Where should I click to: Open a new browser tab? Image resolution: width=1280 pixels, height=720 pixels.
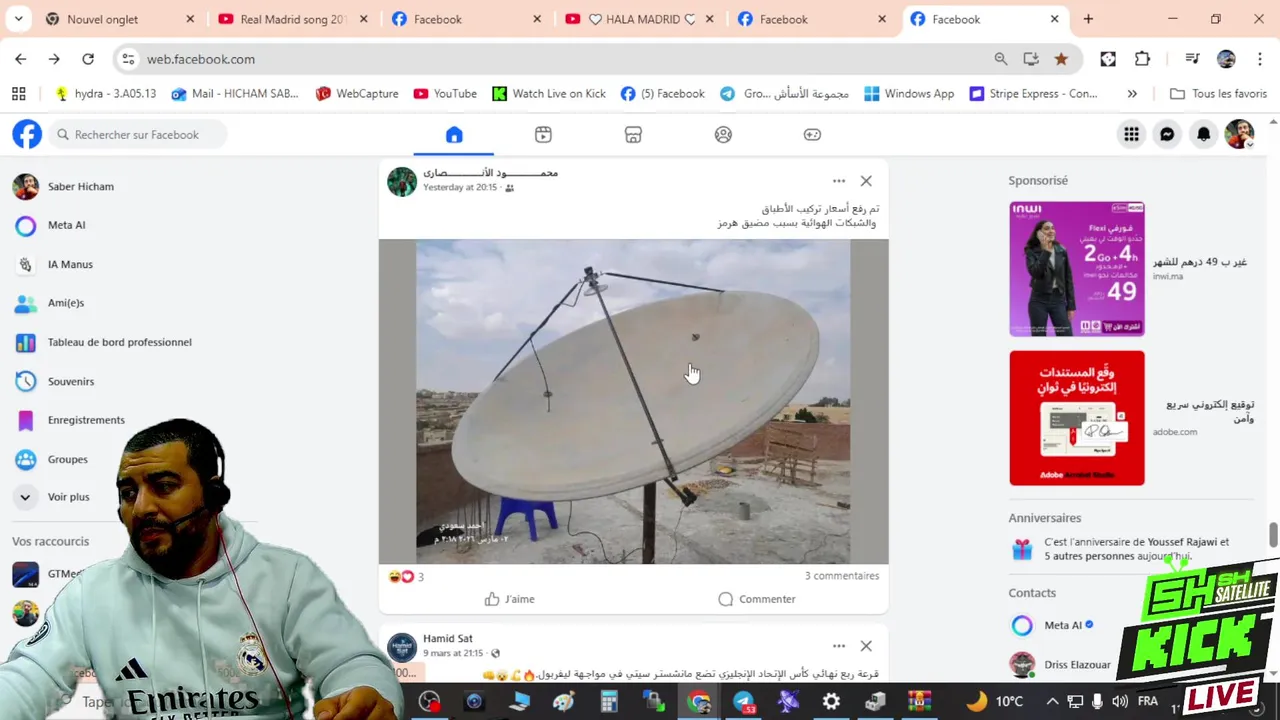[x=1088, y=19]
